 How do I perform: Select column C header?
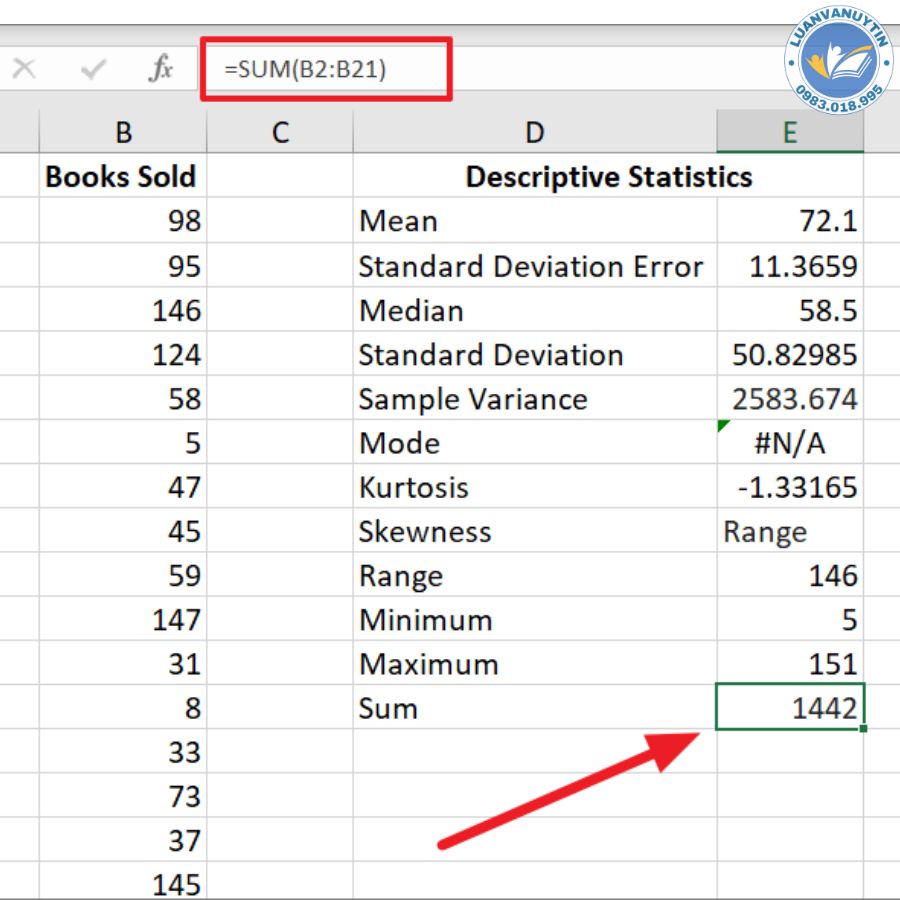tap(280, 131)
